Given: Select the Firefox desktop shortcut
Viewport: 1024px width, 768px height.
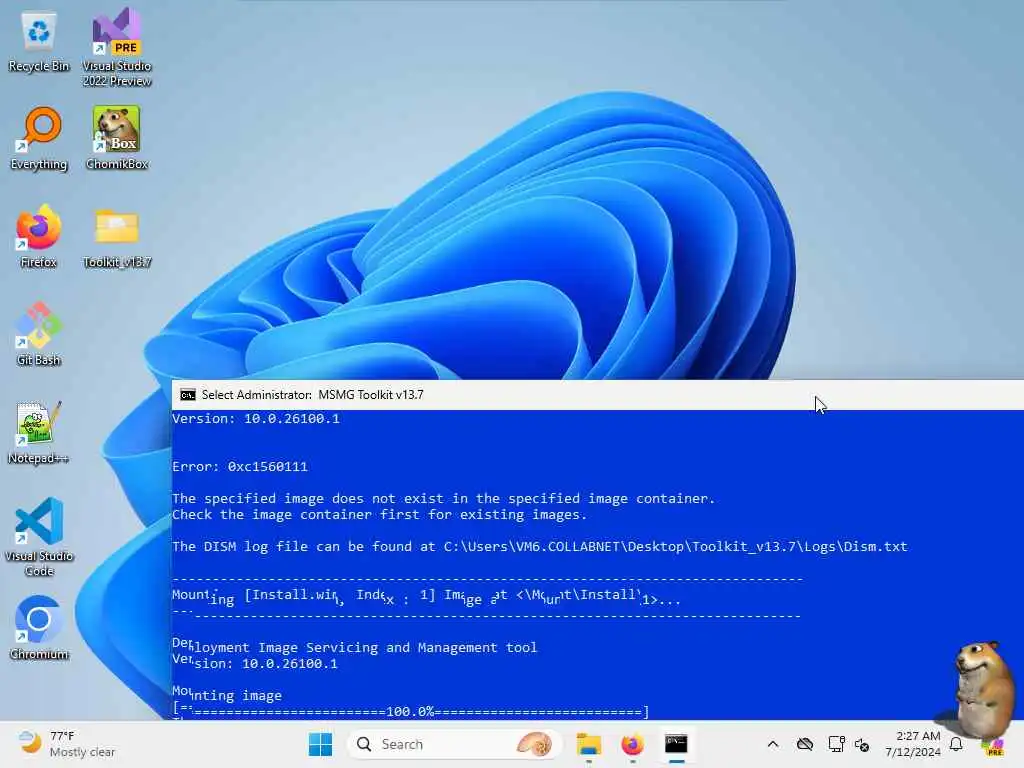Looking at the screenshot, I should pos(39,236).
